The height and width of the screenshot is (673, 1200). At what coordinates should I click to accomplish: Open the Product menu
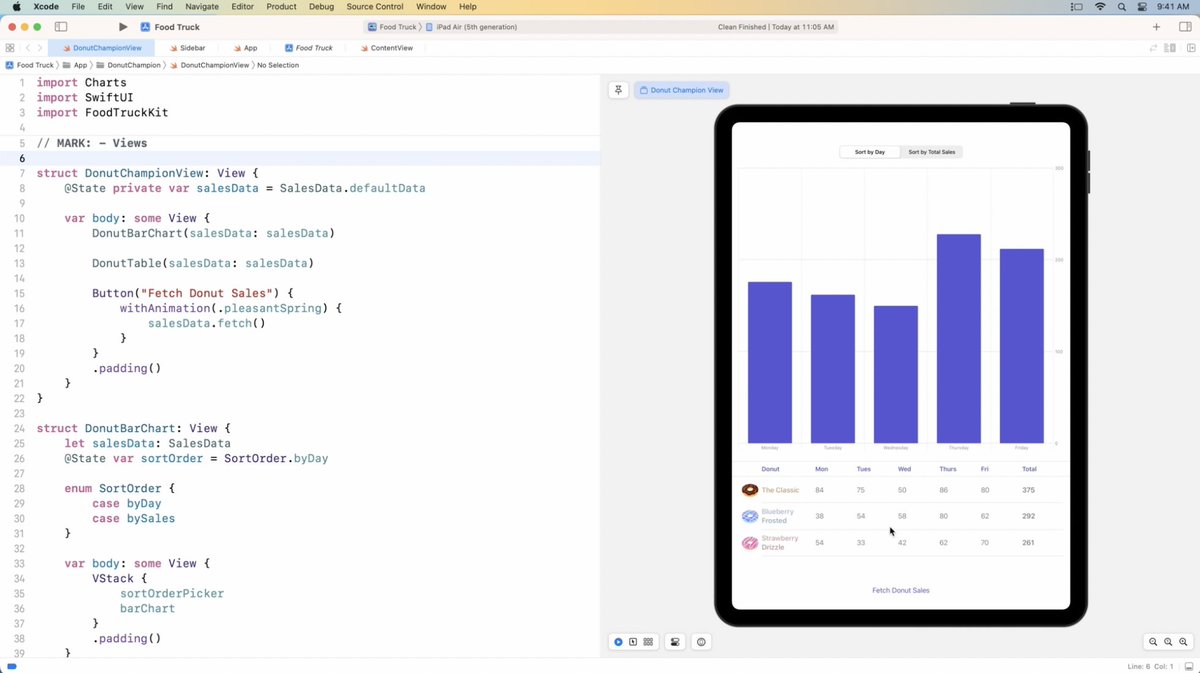coord(281,7)
